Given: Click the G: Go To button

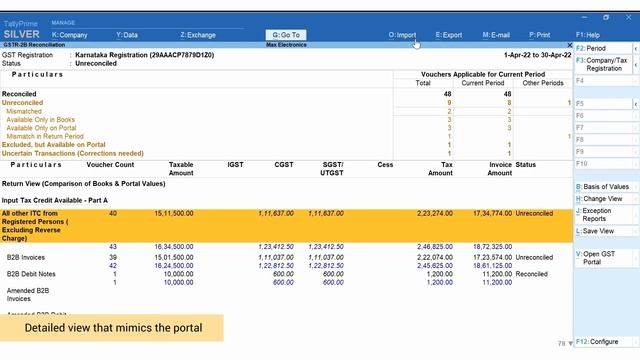Looking at the screenshot, I should [x=286, y=35].
